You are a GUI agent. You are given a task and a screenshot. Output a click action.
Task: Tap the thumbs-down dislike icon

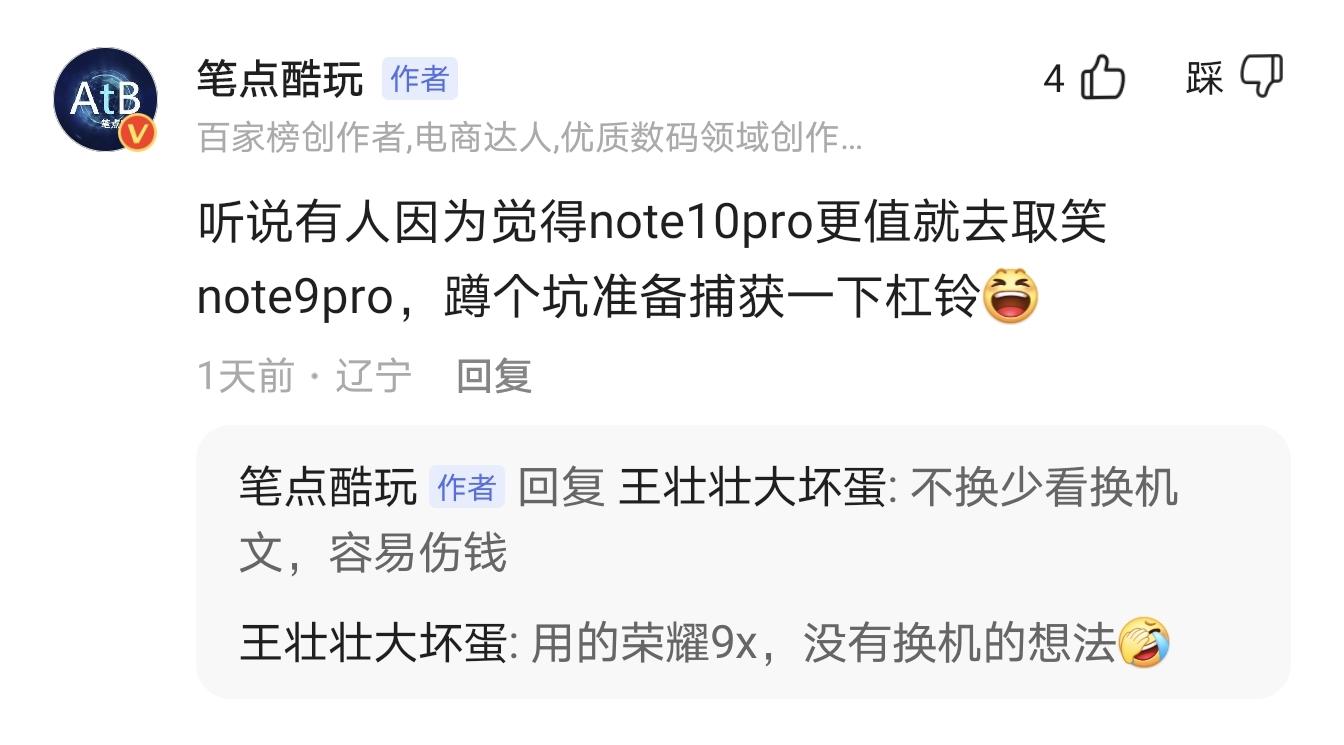click(1262, 76)
